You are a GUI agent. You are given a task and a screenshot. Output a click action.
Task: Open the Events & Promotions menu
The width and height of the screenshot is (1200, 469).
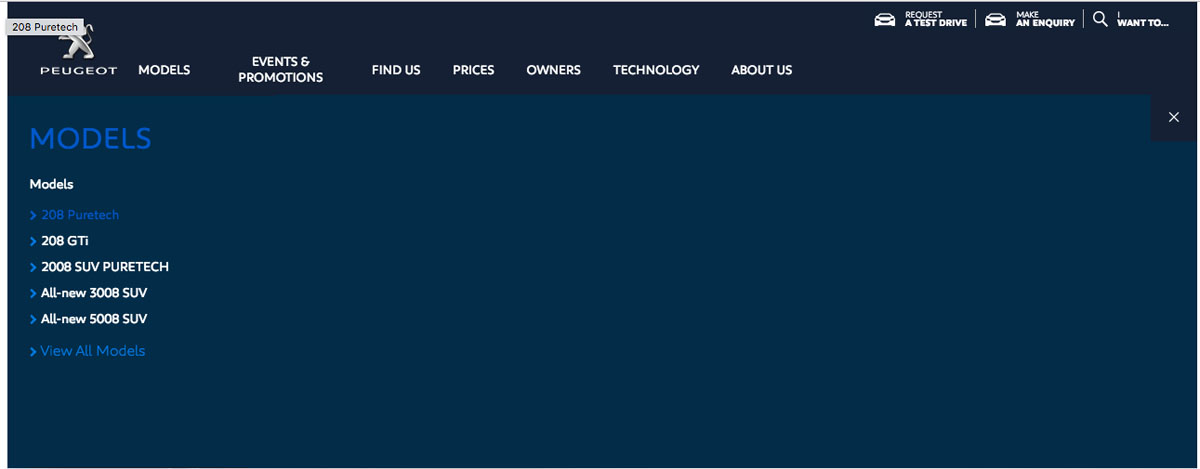coord(280,70)
